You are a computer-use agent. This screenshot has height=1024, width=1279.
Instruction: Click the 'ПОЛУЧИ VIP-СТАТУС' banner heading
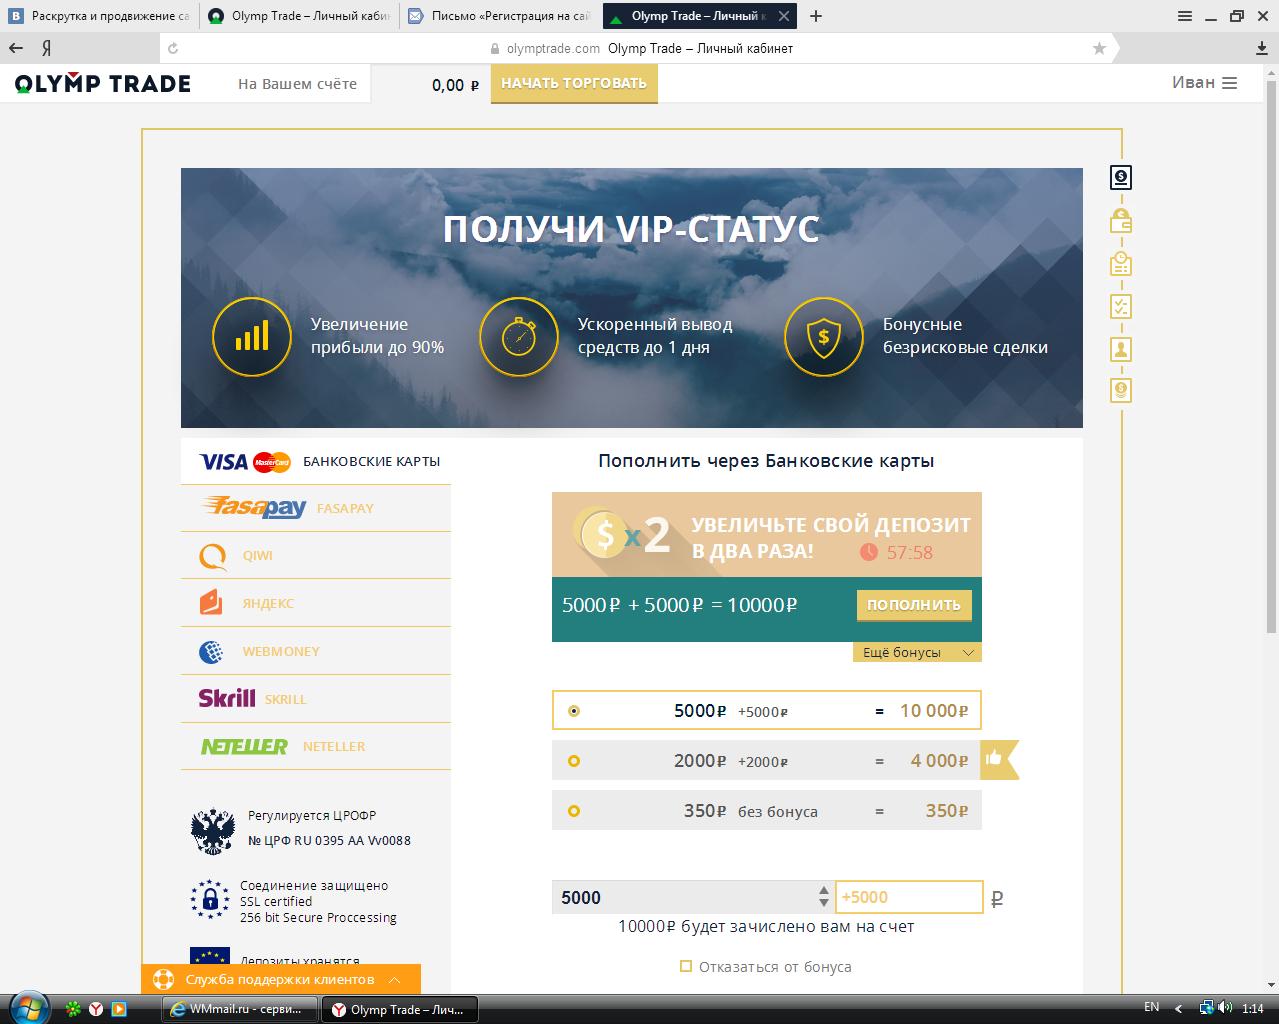click(x=631, y=229)
